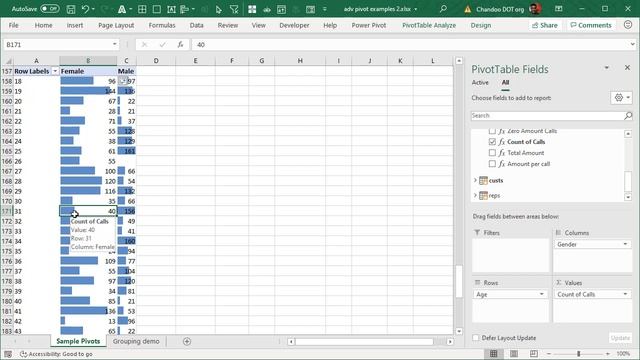Select the Active tab in PivotTable Fields
The height and width of the screenshot is (360, 640).
point(480,82)
